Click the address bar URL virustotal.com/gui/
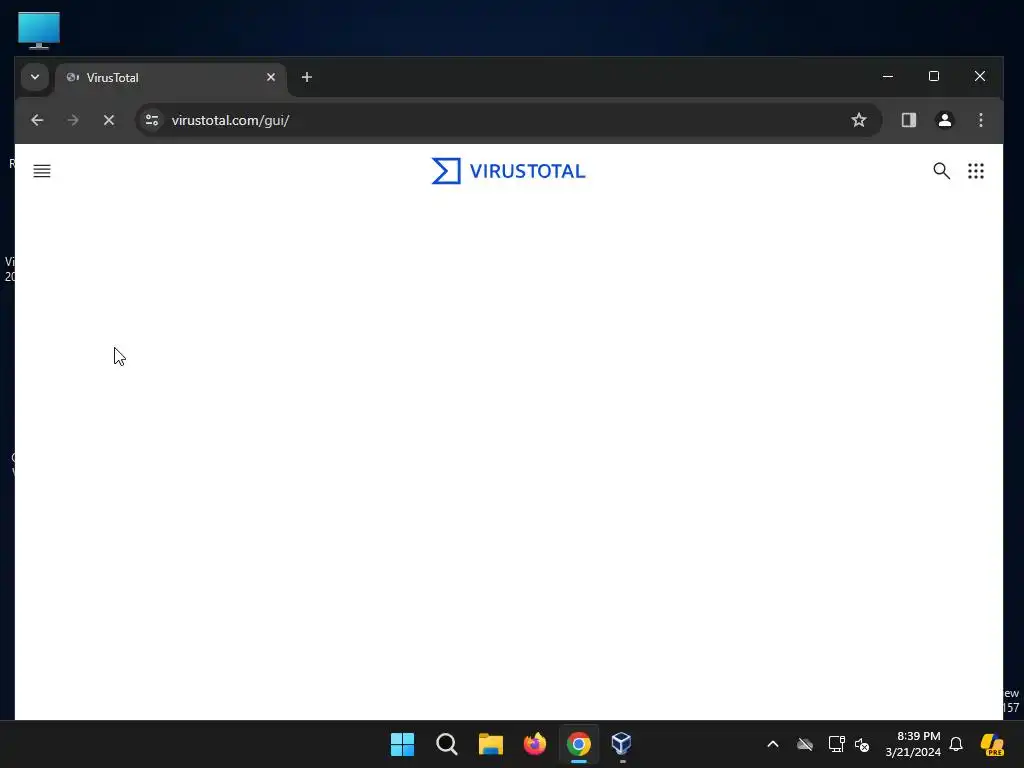Viewport: 1024px width, 768px height. coord(231,120)
